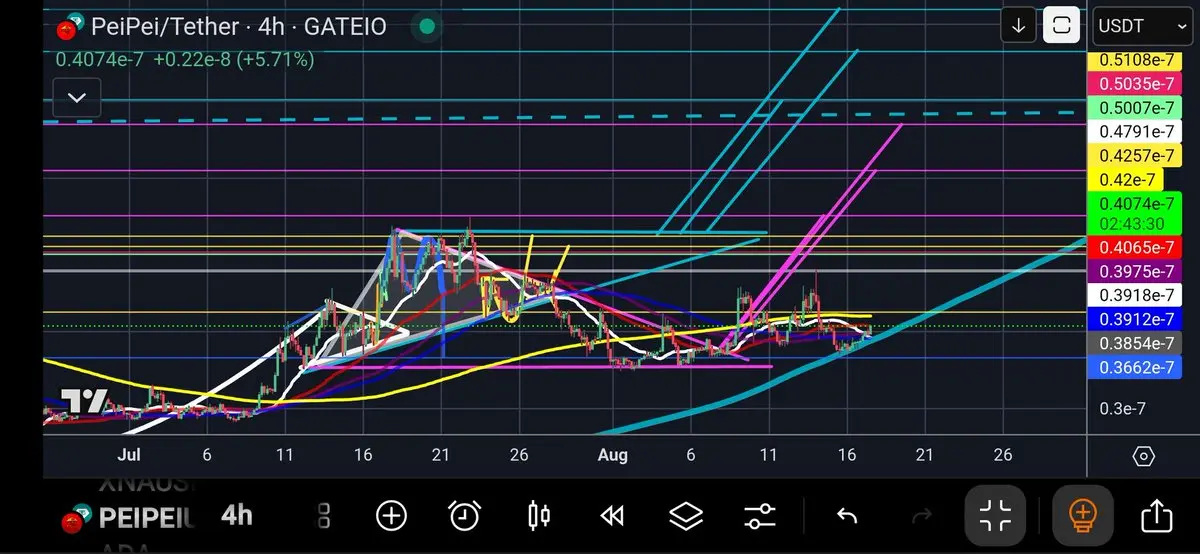Expand the collapsed indicator legend chevron
The height and width of the screenshot is (554, 1200).
(x=77, y=98)
